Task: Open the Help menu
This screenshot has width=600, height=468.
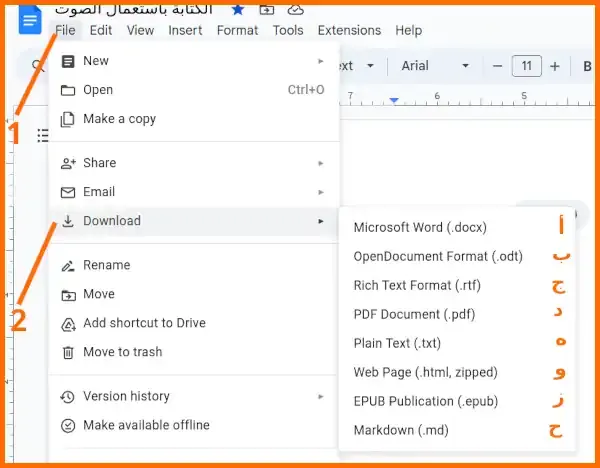Action: (x=408, y=30)
